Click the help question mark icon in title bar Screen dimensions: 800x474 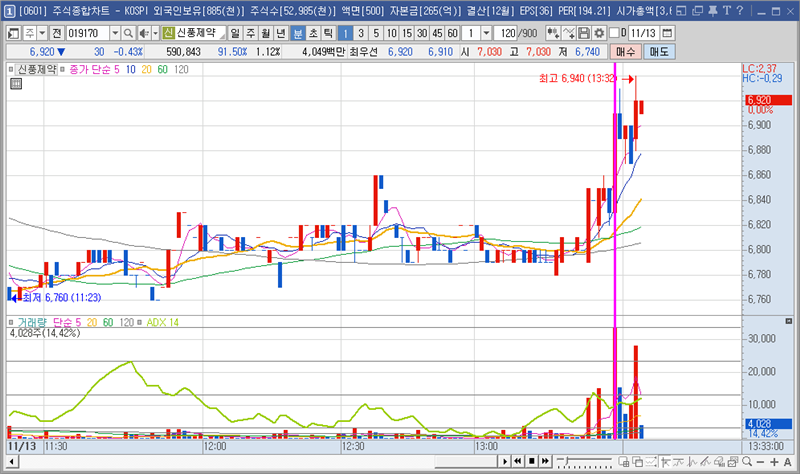coord(738,11)
